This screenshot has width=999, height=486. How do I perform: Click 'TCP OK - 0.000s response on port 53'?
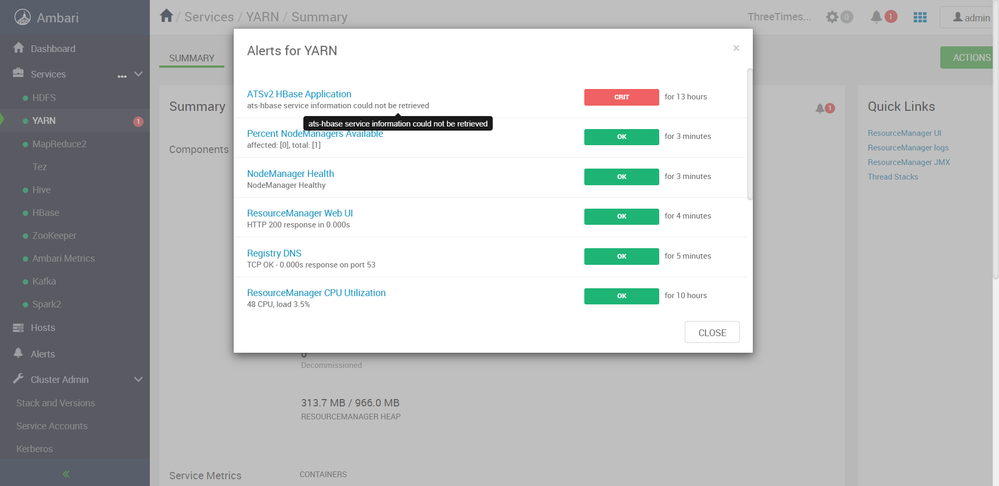coord(311,265)
